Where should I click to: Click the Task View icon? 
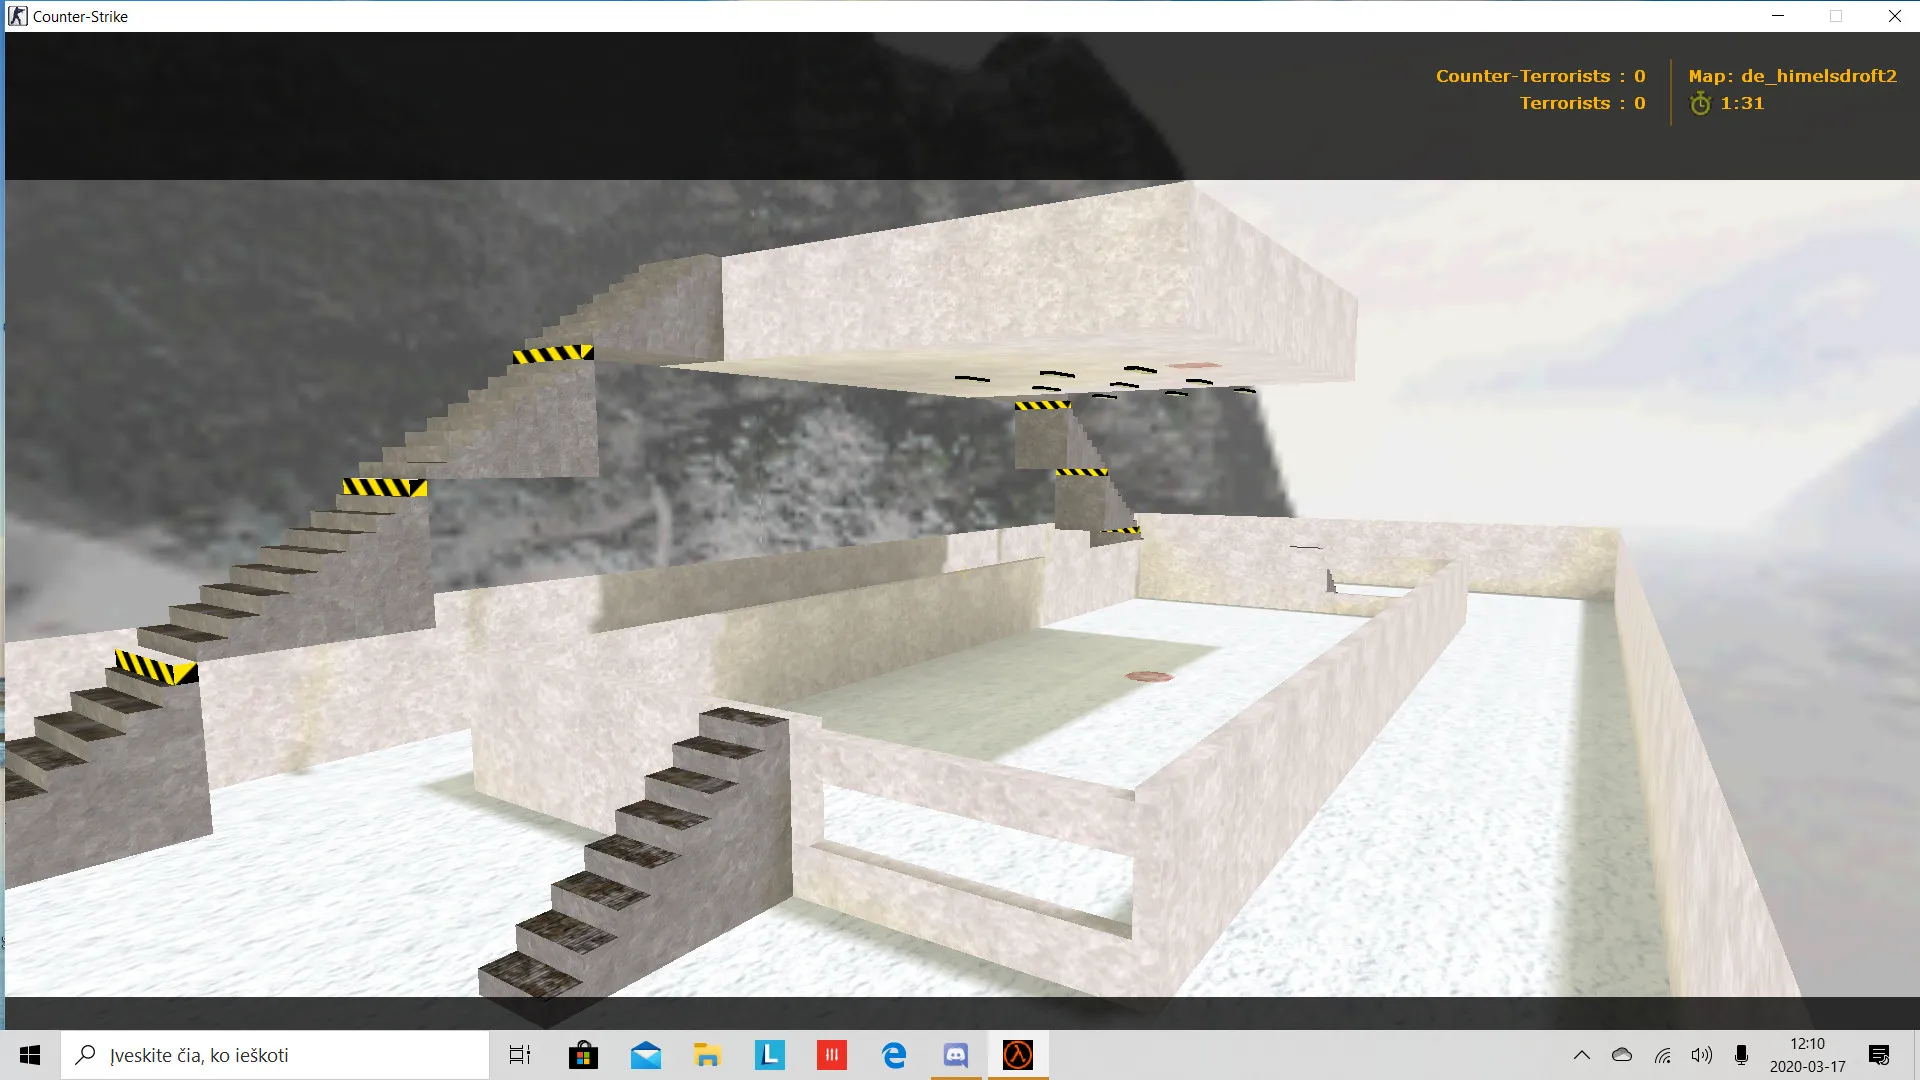pos(520,1055)
